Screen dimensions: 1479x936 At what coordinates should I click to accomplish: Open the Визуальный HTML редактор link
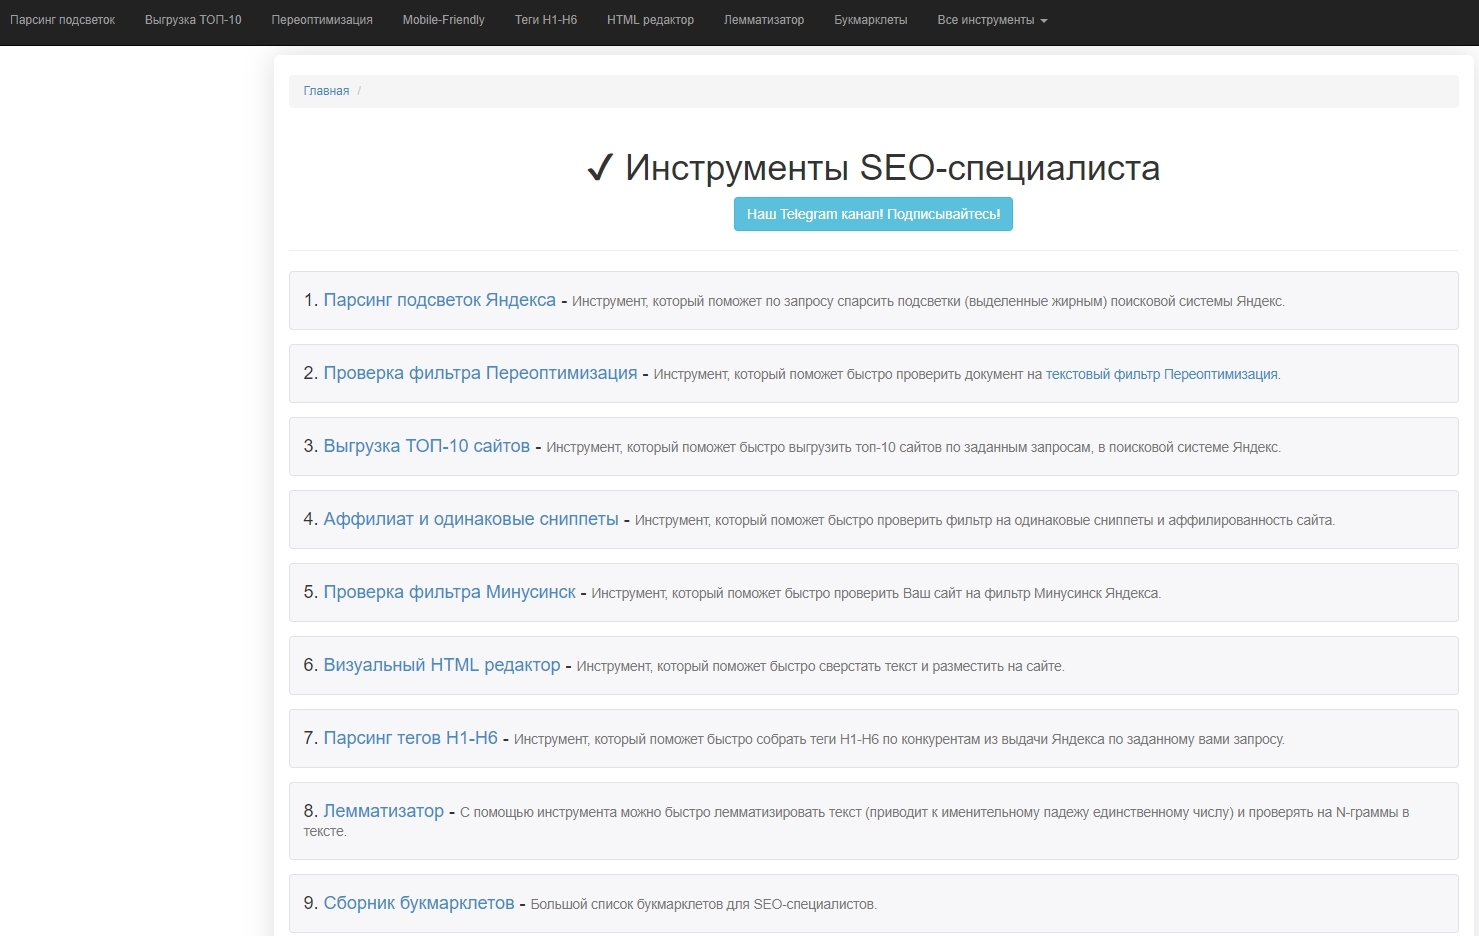point(442,665)
